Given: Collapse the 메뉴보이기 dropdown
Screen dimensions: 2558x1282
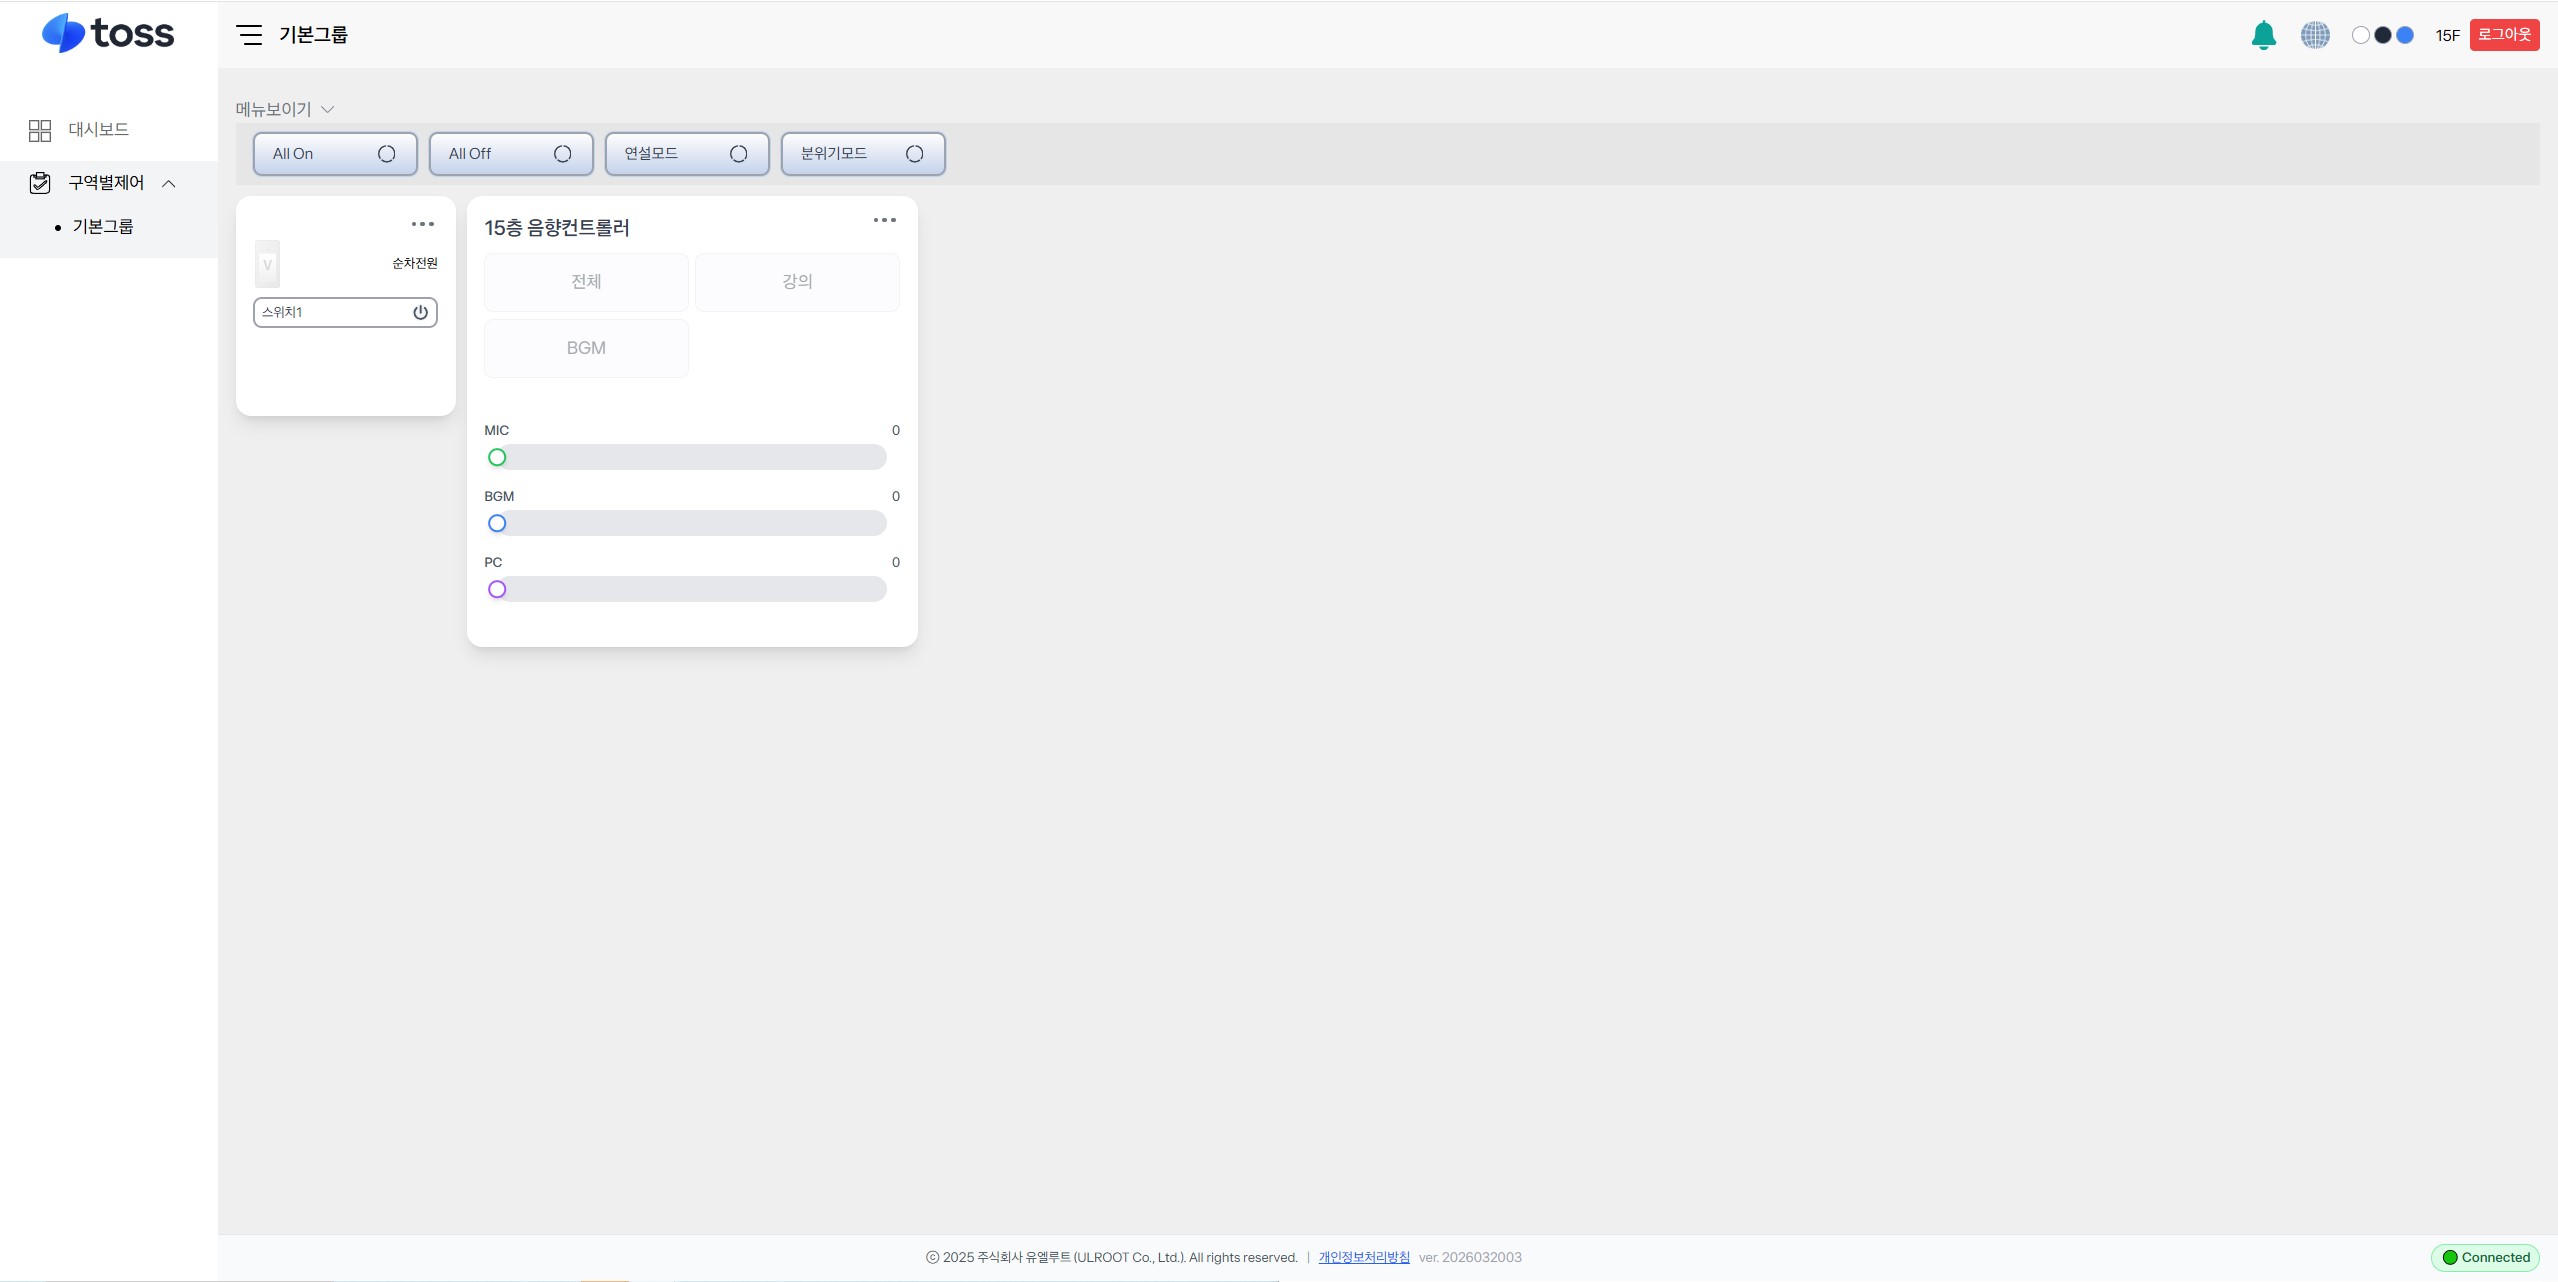Looking at the screenshot, I should [x=285, y=109].
